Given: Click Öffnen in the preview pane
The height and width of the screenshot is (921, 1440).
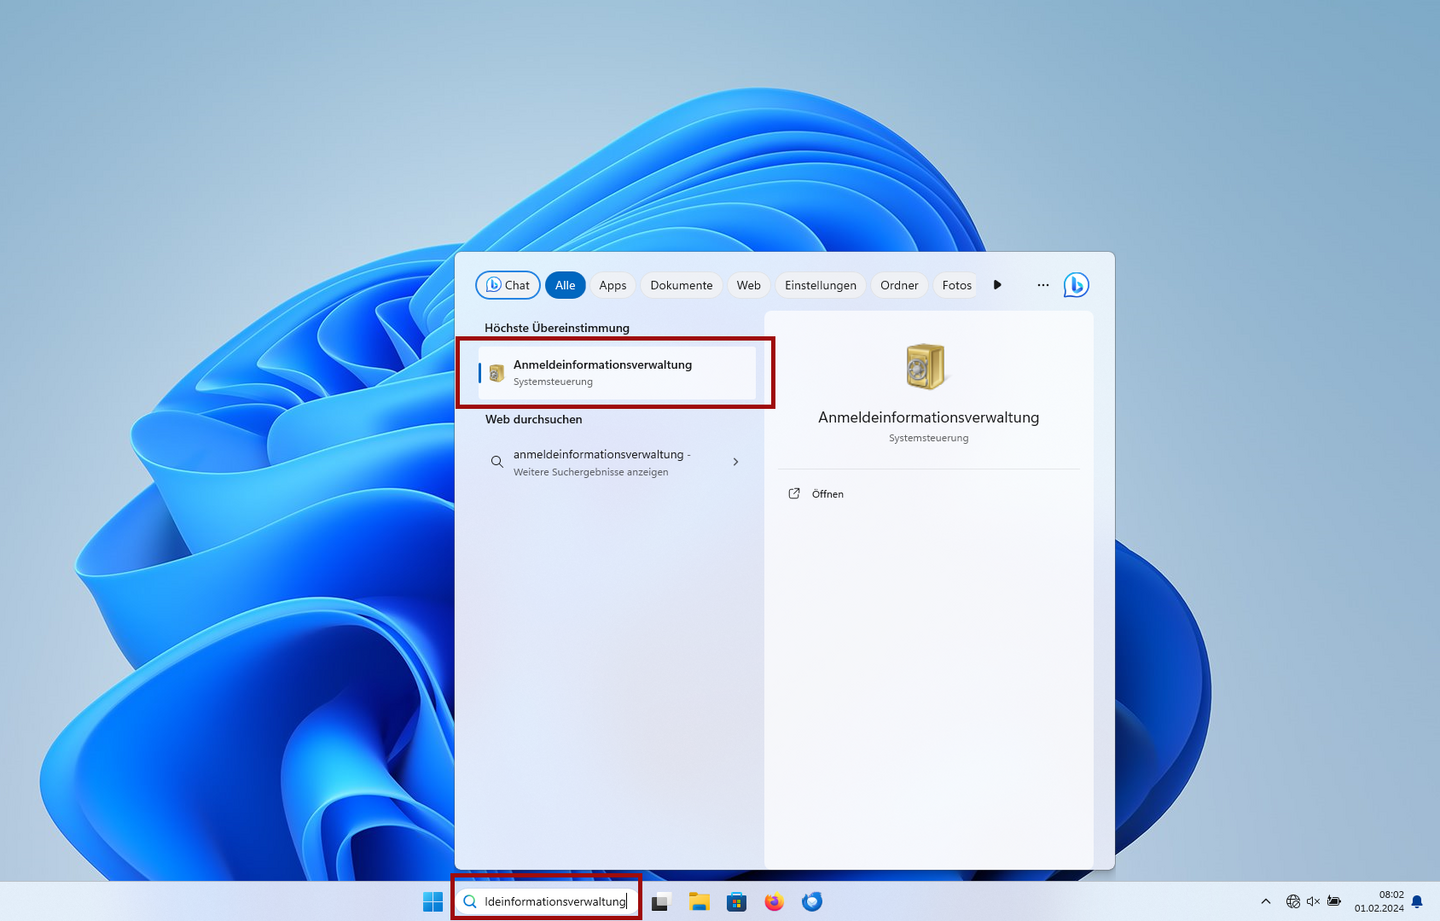Looking at the screenshot, I should click(827, 494).
